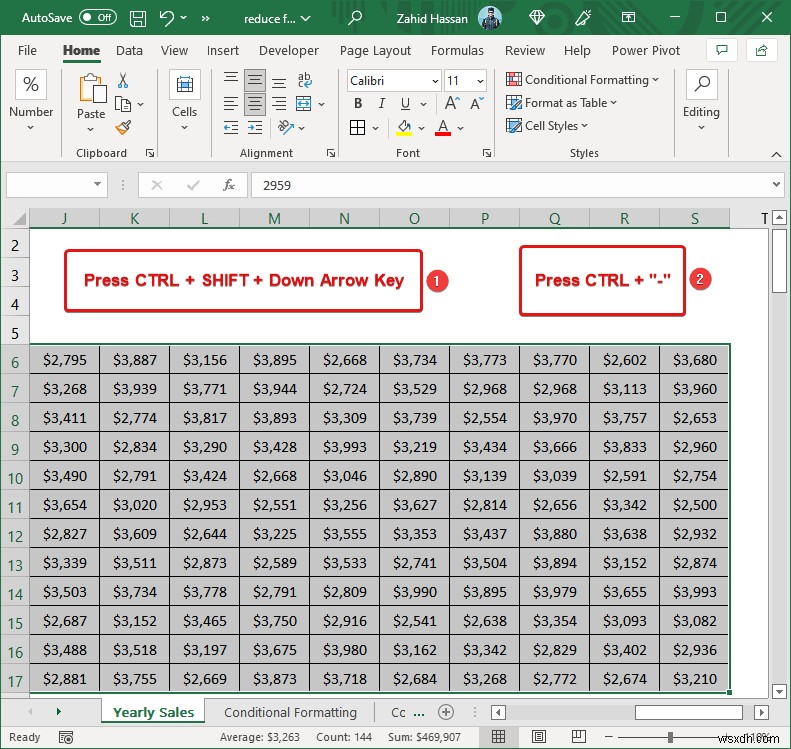Toggle Italic formatting
Image resolution: width=791 pixels, height=749 pixels.
click(x=381, y=103)
